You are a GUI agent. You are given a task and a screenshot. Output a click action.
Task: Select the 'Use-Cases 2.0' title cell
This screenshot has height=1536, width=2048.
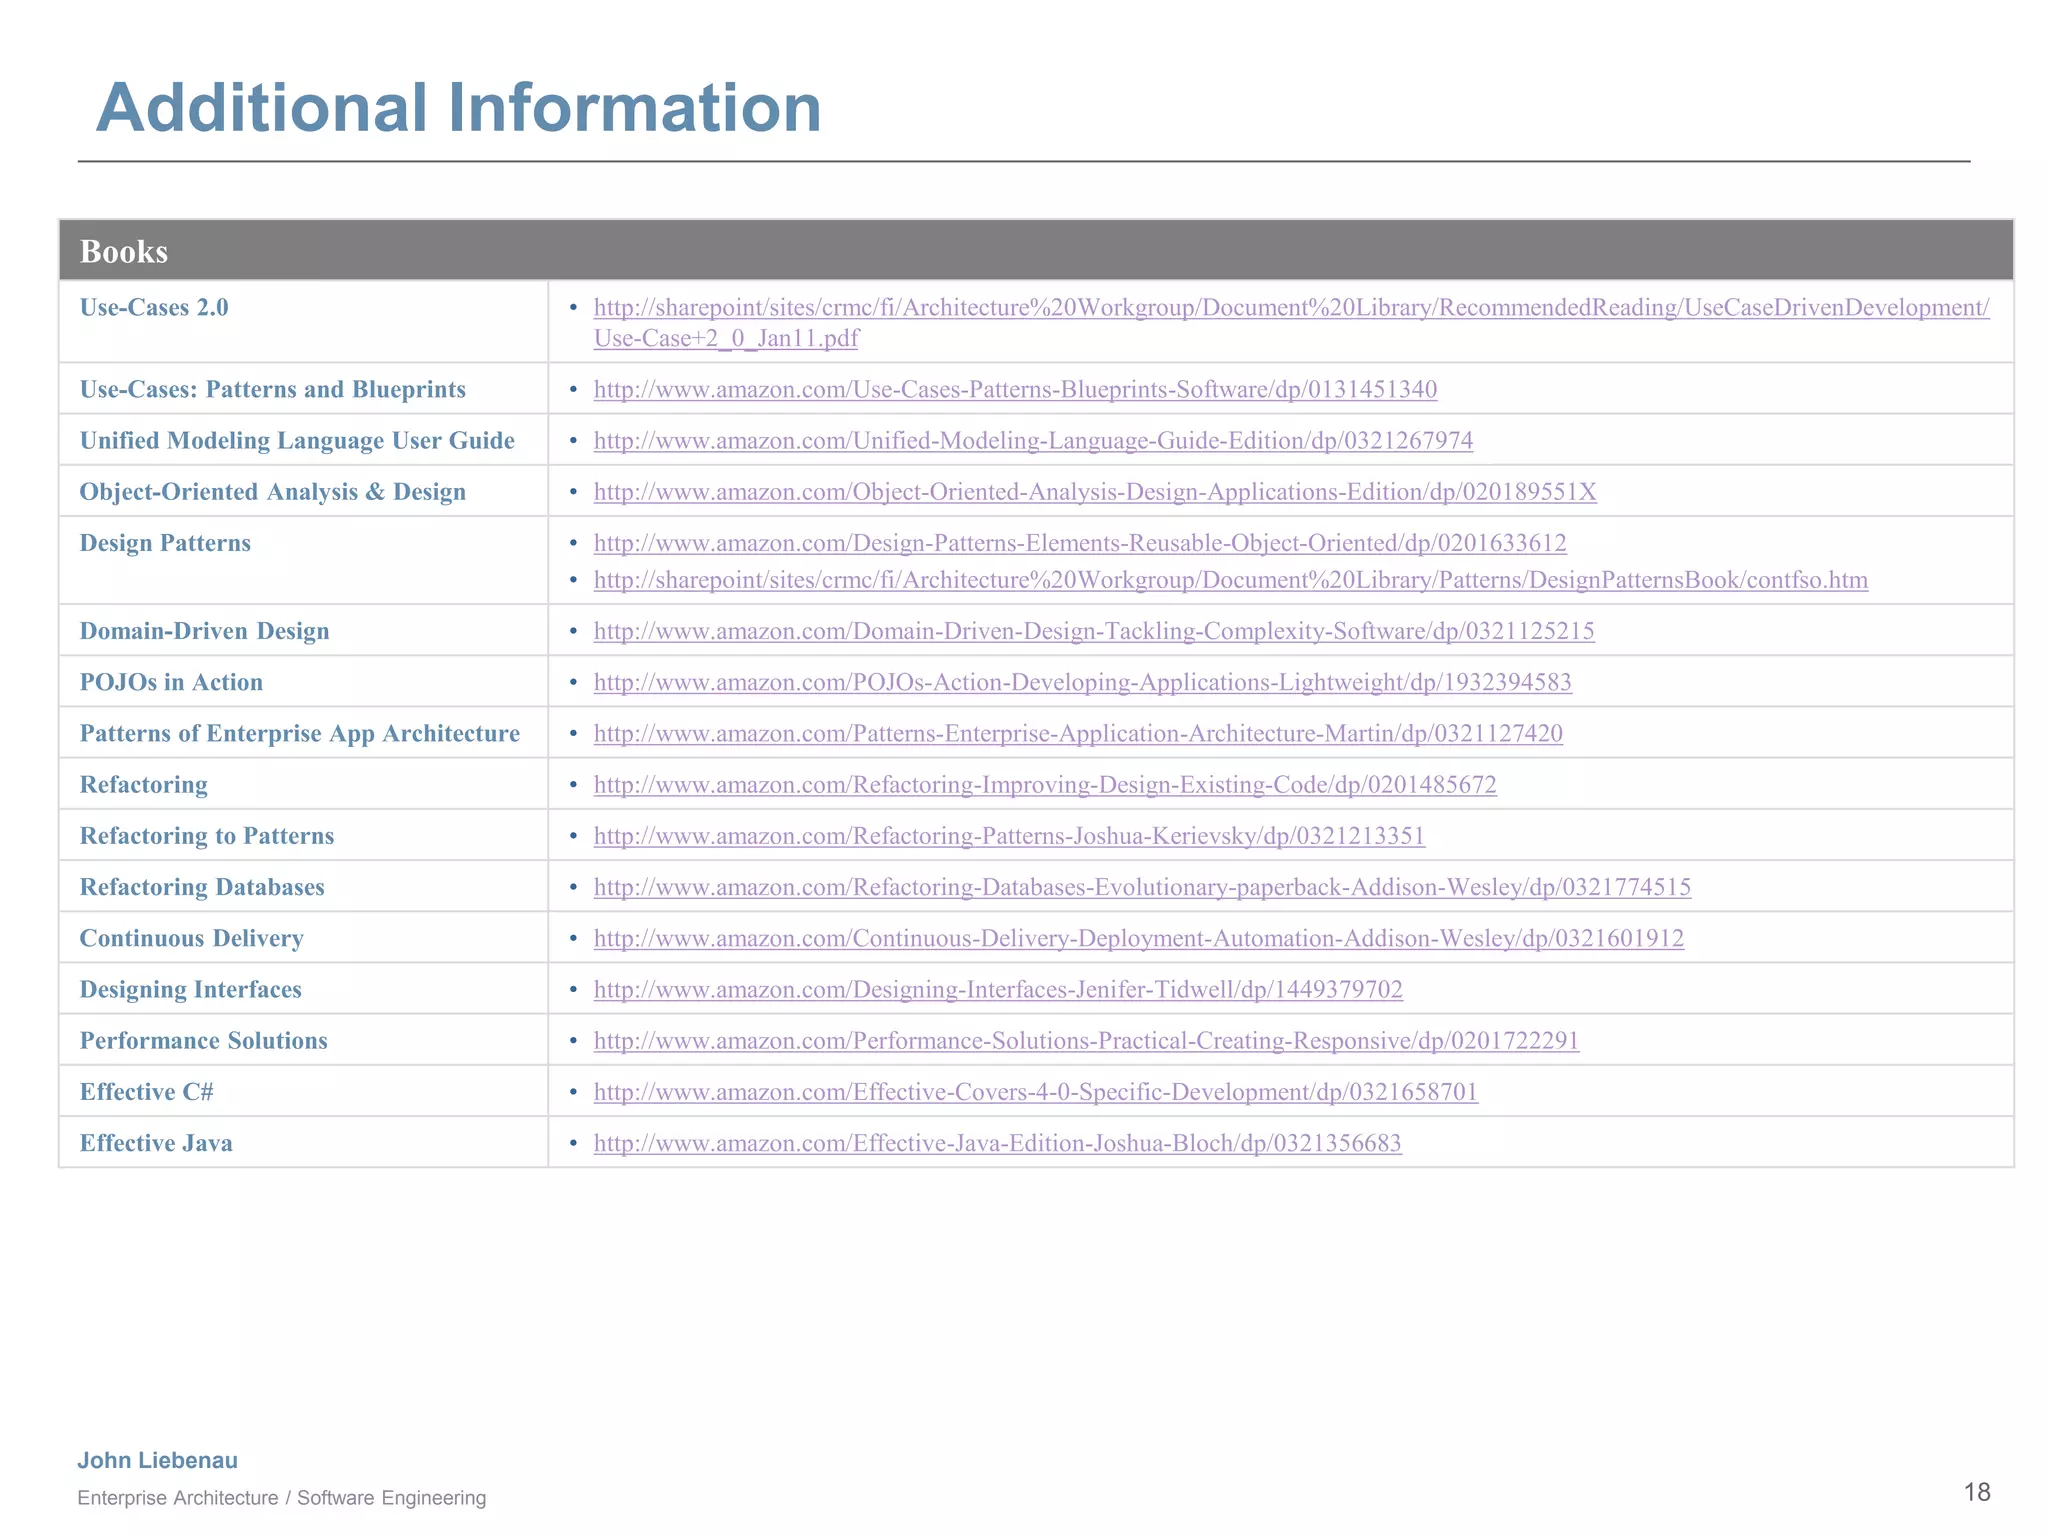[303, 321]
